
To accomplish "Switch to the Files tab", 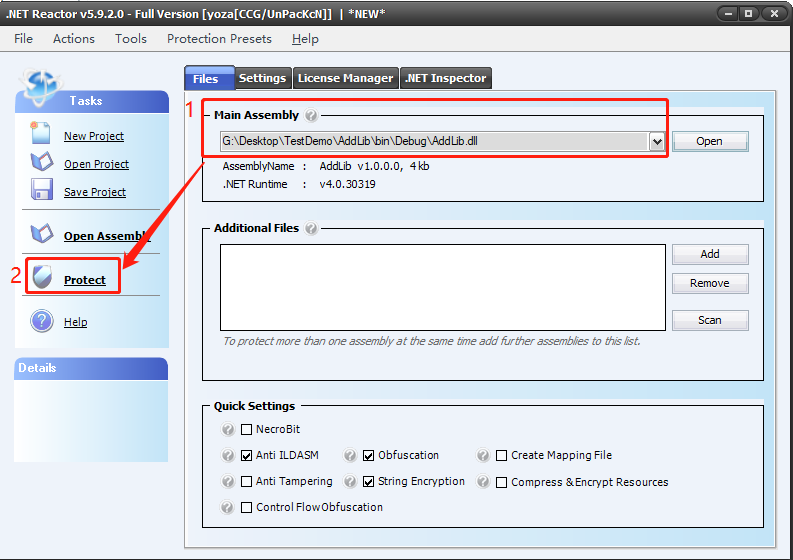I will click(x=209, y=78).
